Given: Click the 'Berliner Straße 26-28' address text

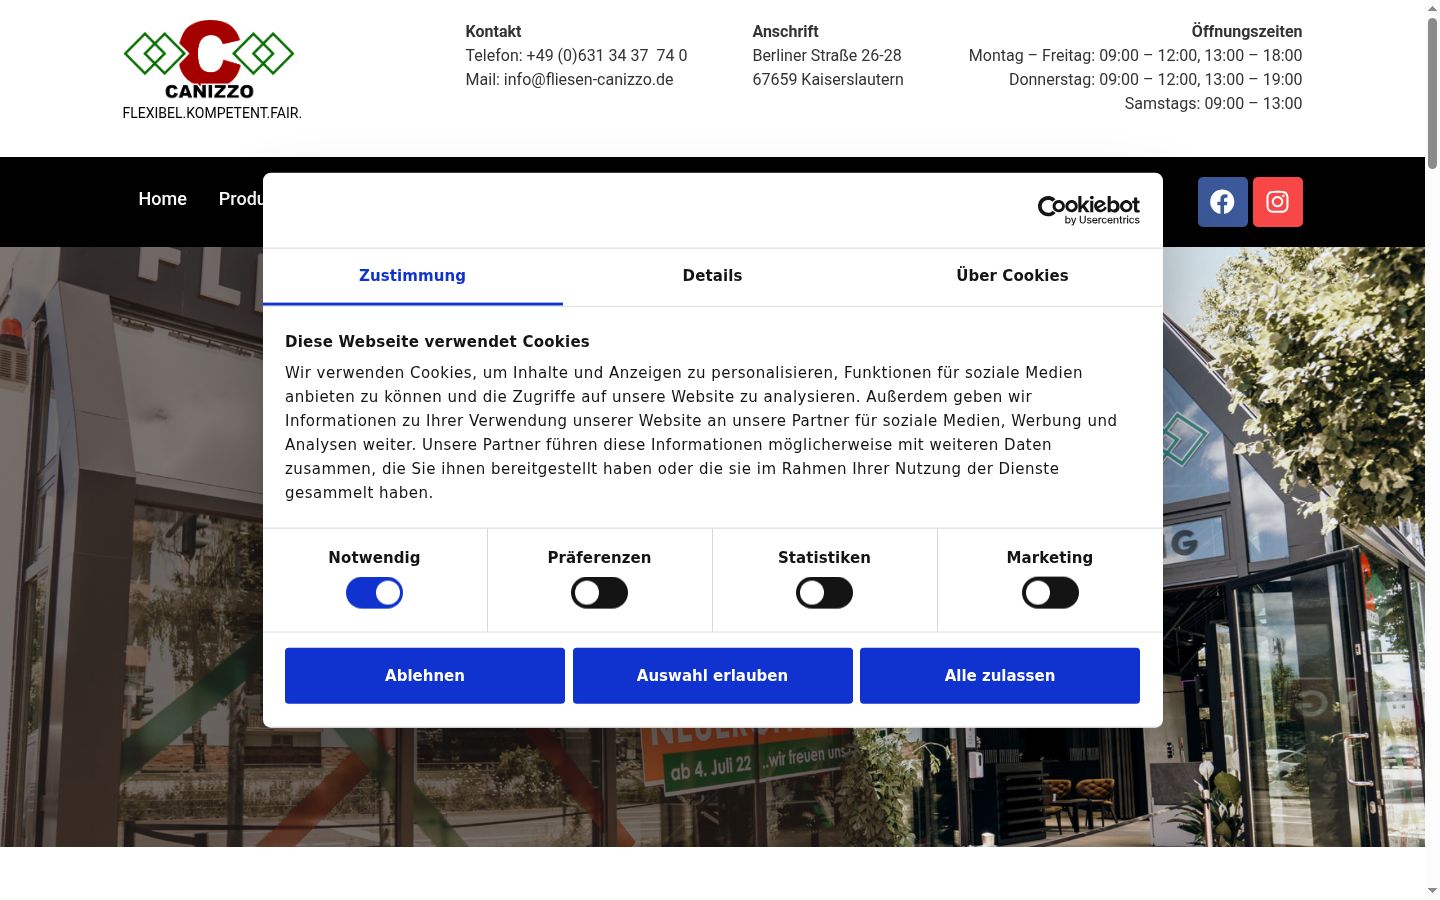Looking at the screenshot, I should click(827, 56).
